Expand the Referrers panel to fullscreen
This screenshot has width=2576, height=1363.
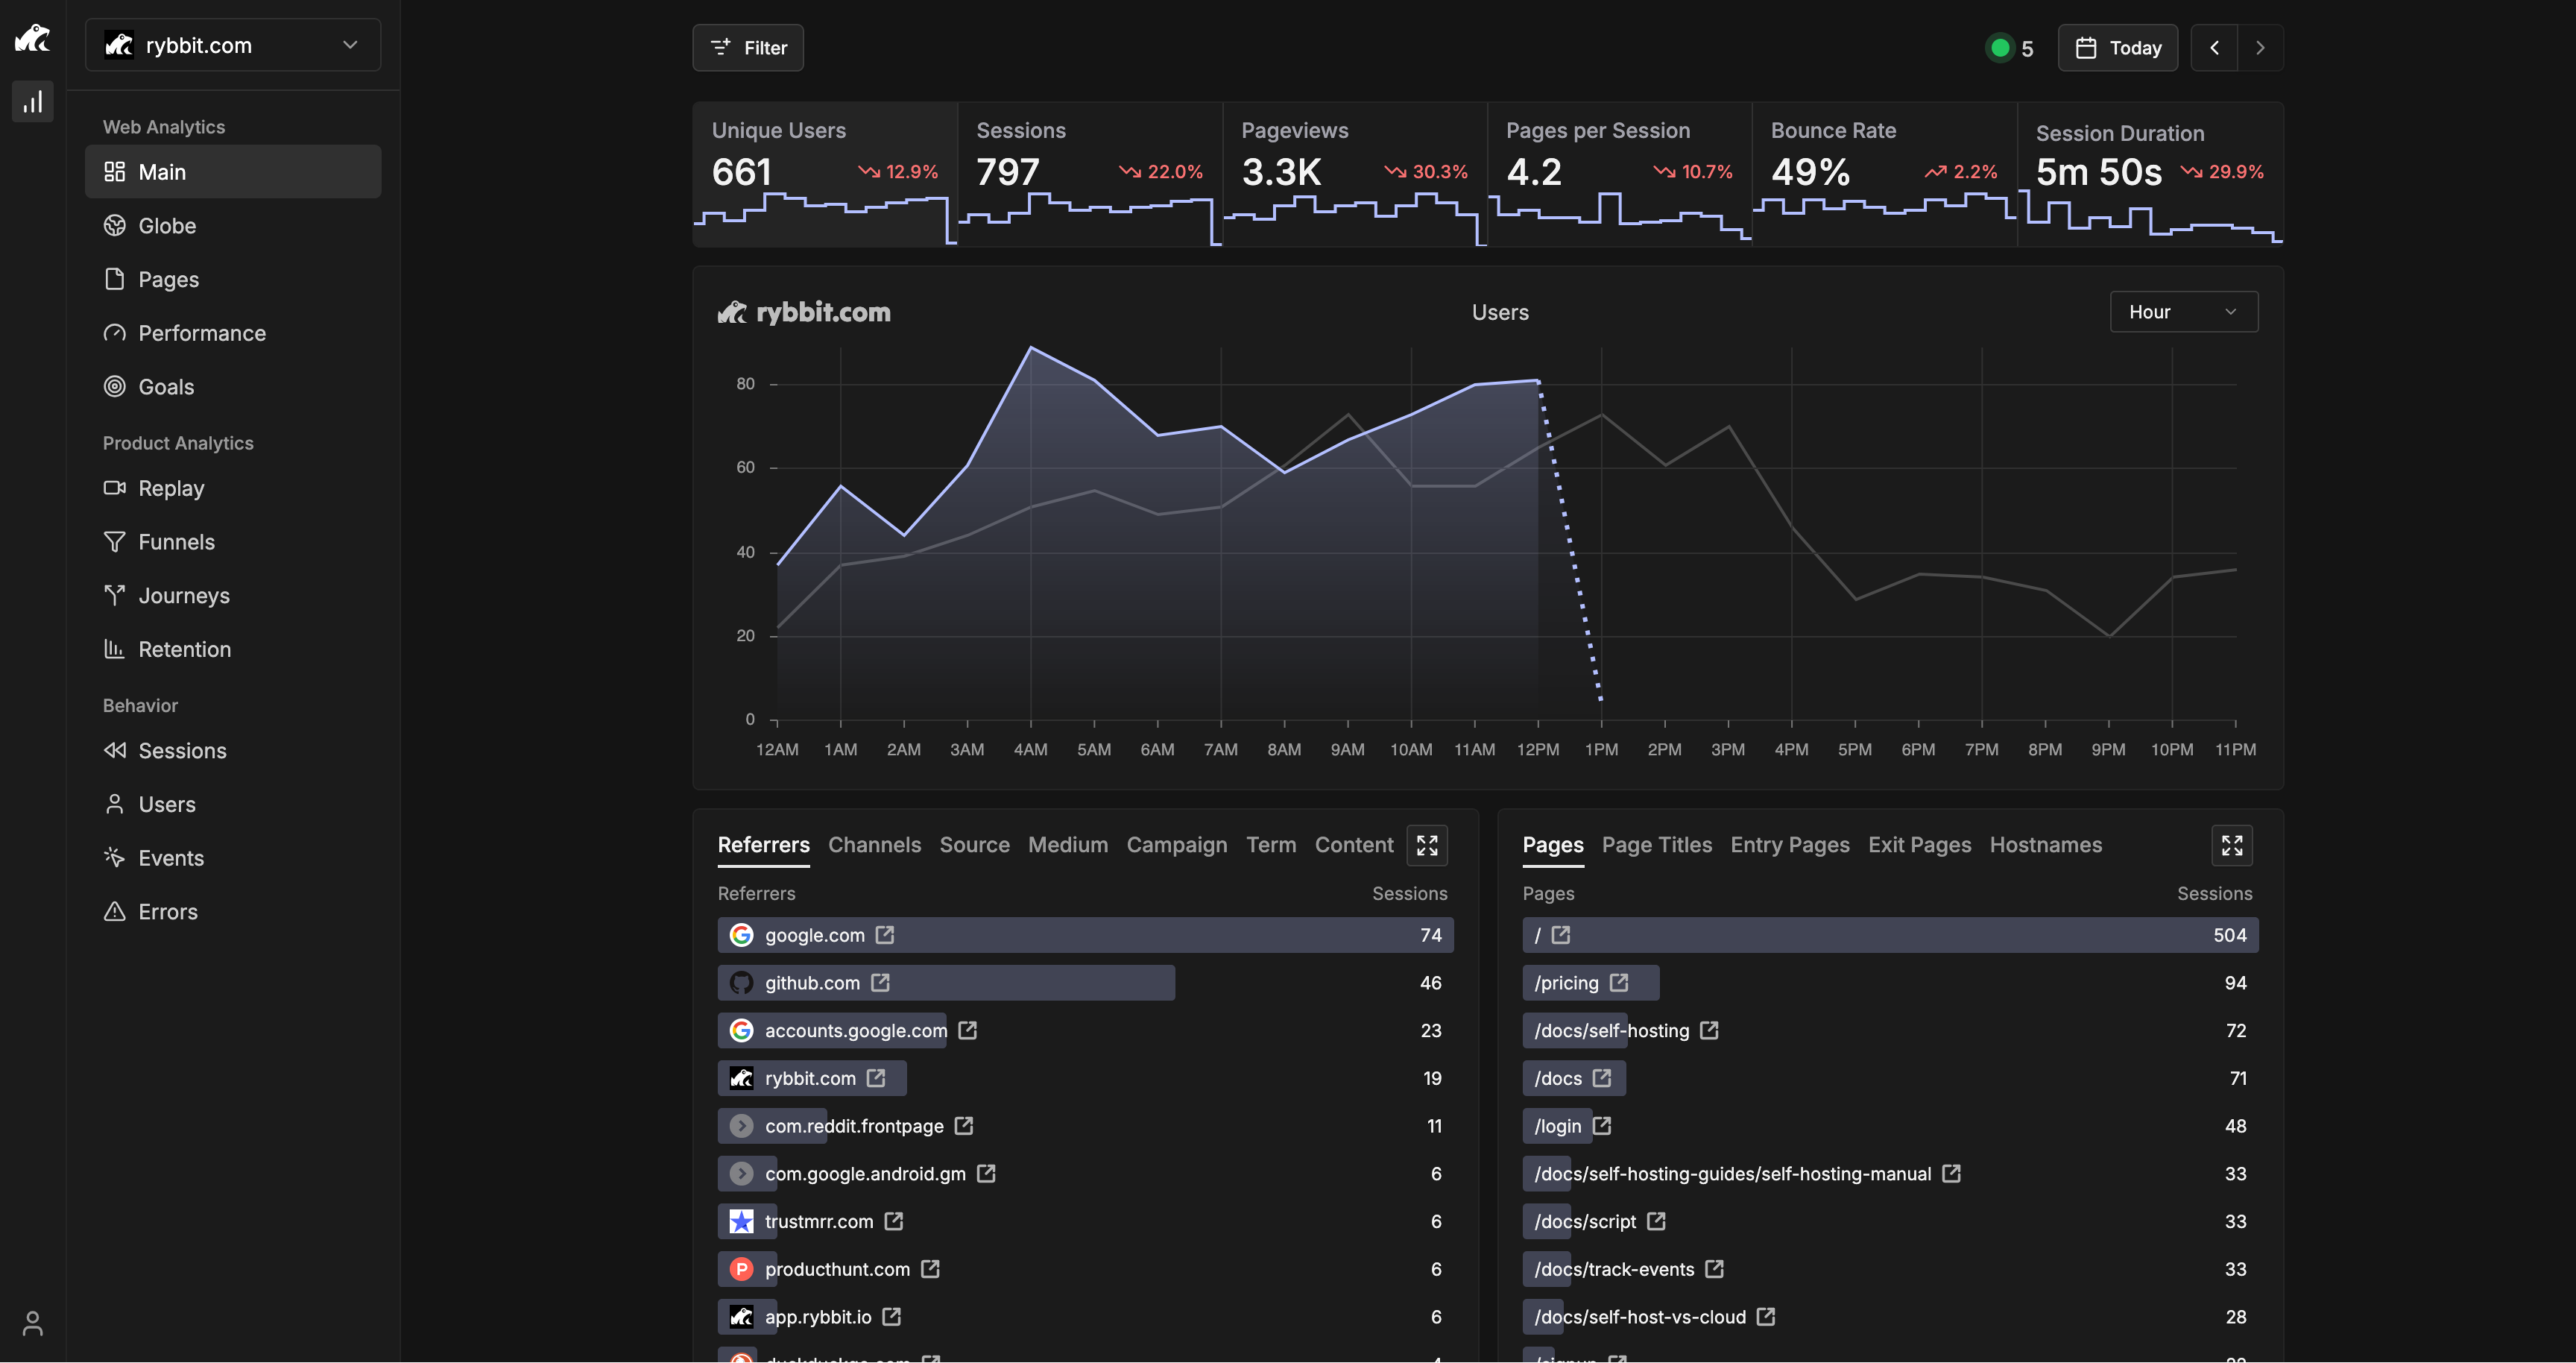pos(1426,846)
